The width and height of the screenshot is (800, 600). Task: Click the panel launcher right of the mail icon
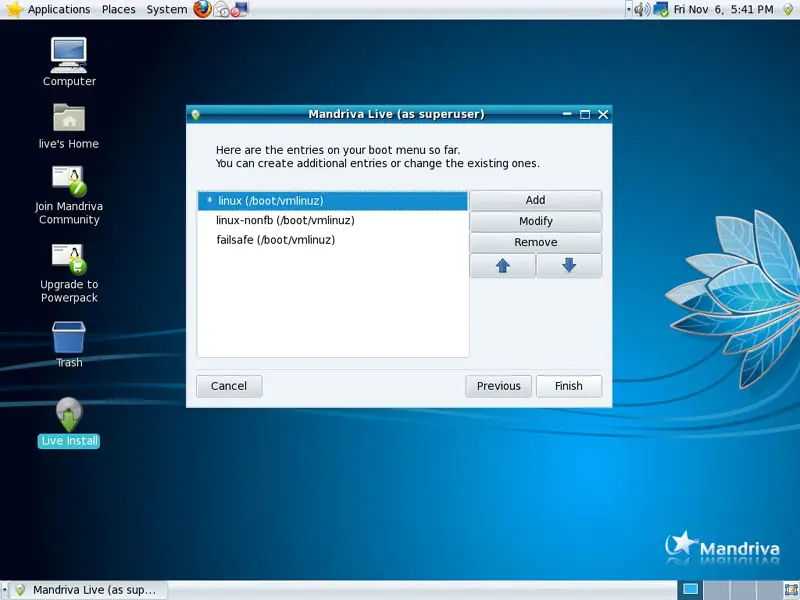tap(239, 9)
